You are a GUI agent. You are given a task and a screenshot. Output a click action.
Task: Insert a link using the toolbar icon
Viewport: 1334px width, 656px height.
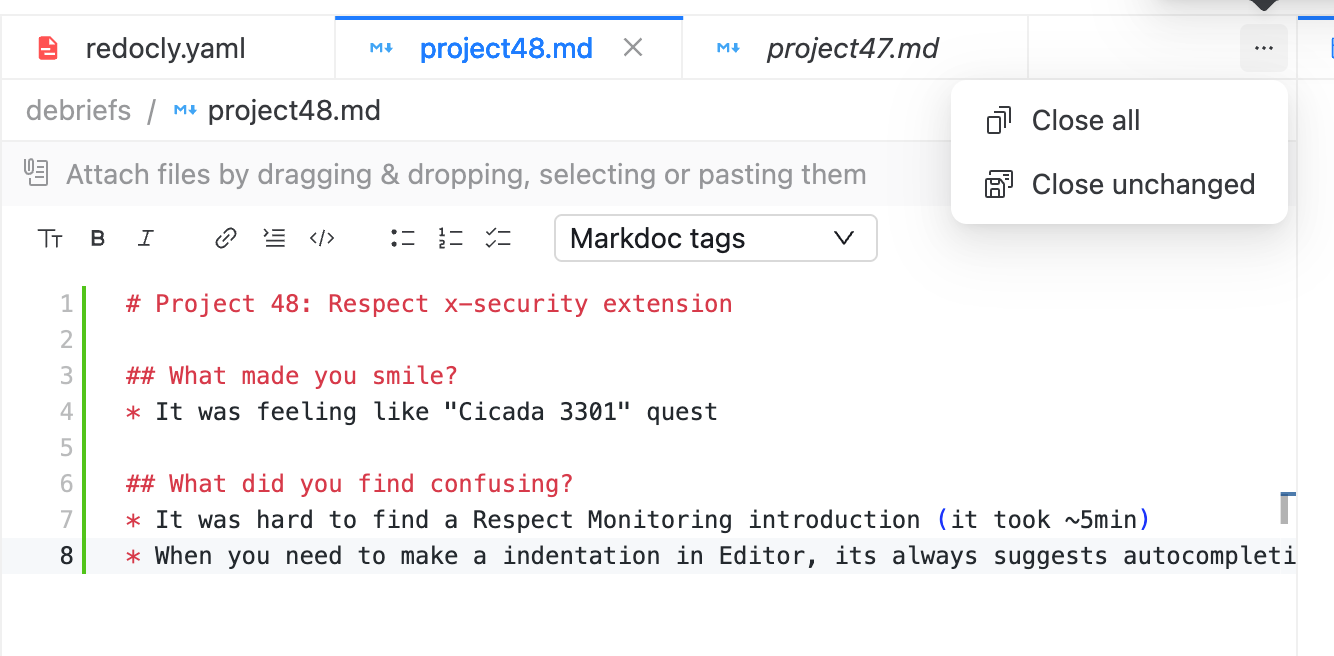226,238
